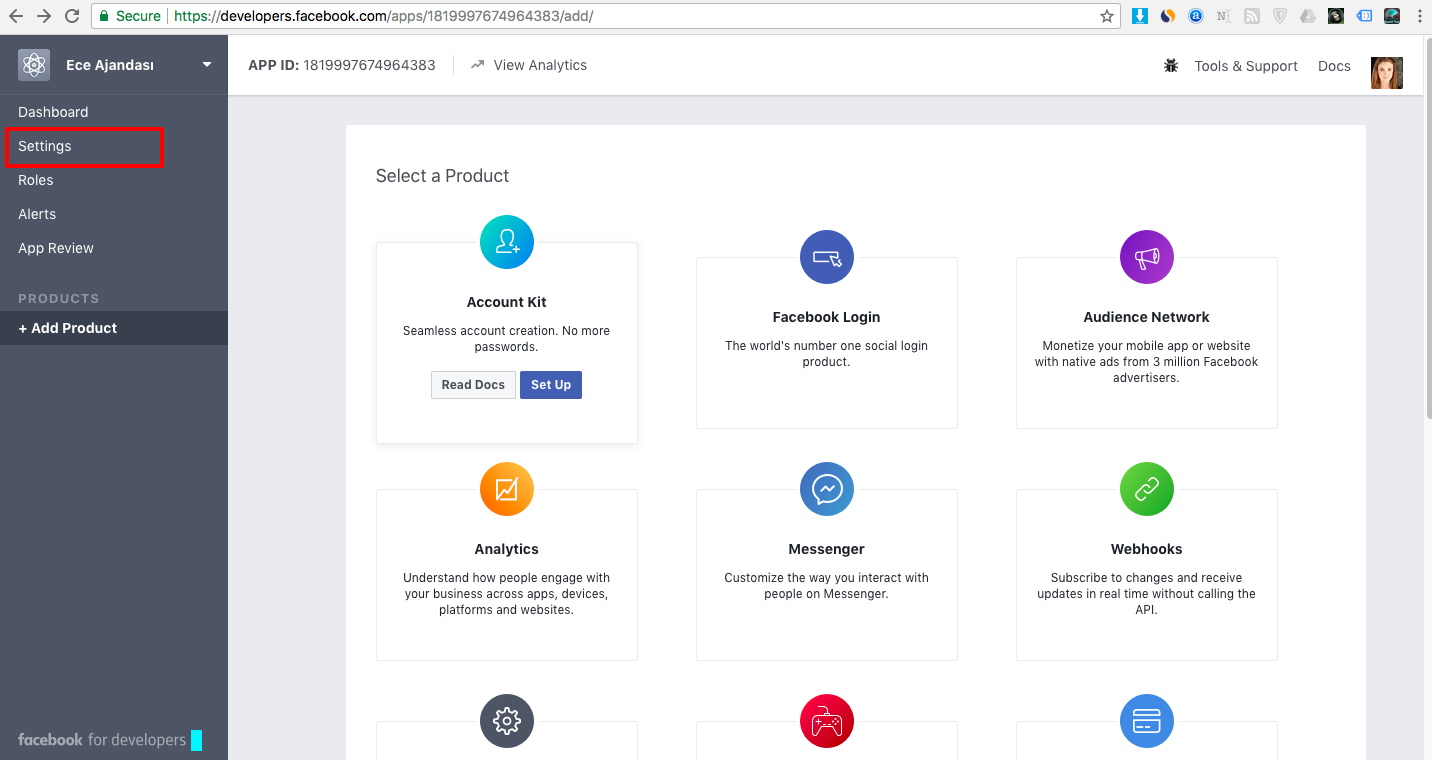Expand the Ece Ajandası app dropdown
1432x760 pixels.
click(x=207, y=65)
